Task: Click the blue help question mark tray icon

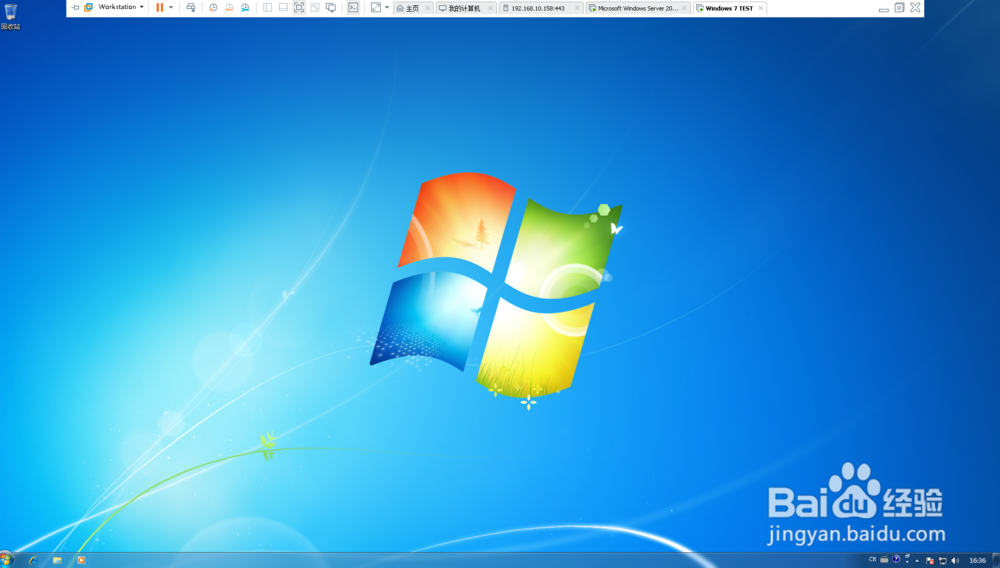Action: point(896,559)
